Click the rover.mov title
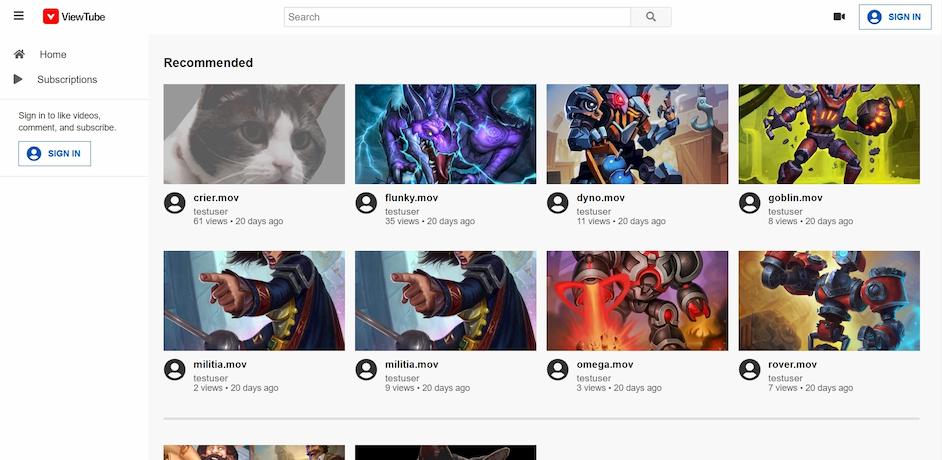The height and width of the screenshot is (460, 942). pos(792,365)
